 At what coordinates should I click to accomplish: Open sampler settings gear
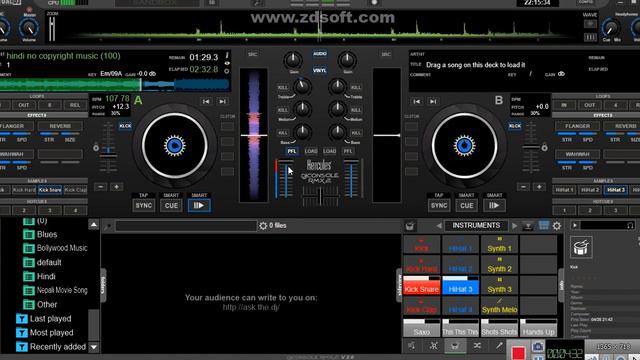pyautogui.click(x=557, y=226)
